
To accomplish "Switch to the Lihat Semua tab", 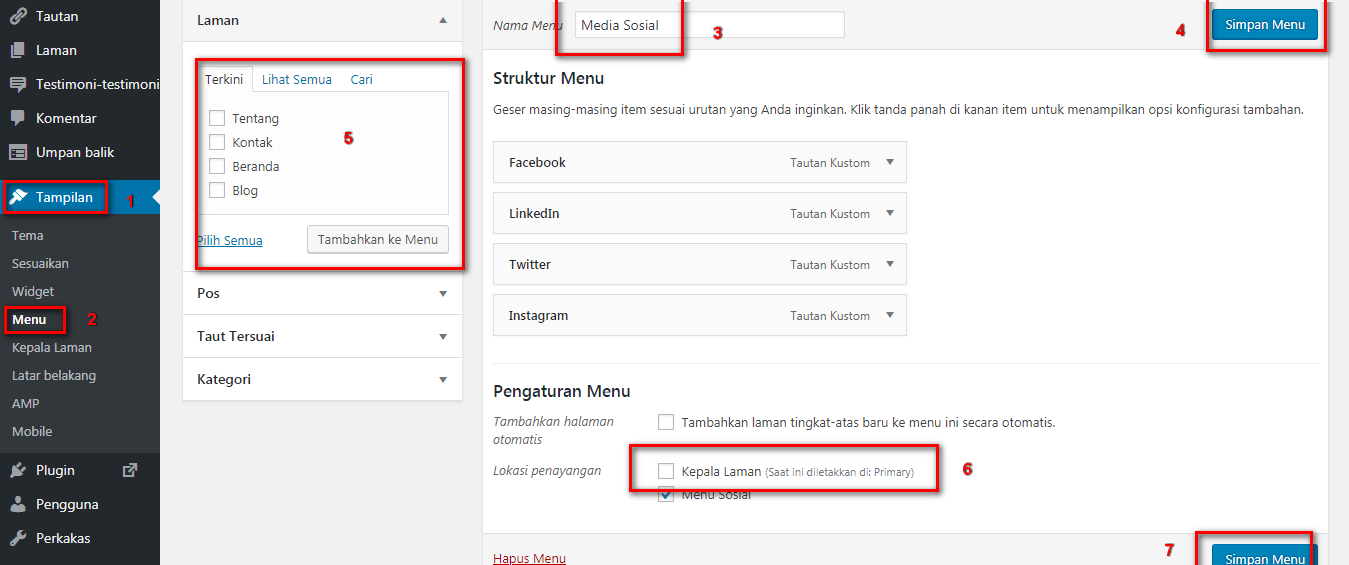I will [x=297, y=79].
